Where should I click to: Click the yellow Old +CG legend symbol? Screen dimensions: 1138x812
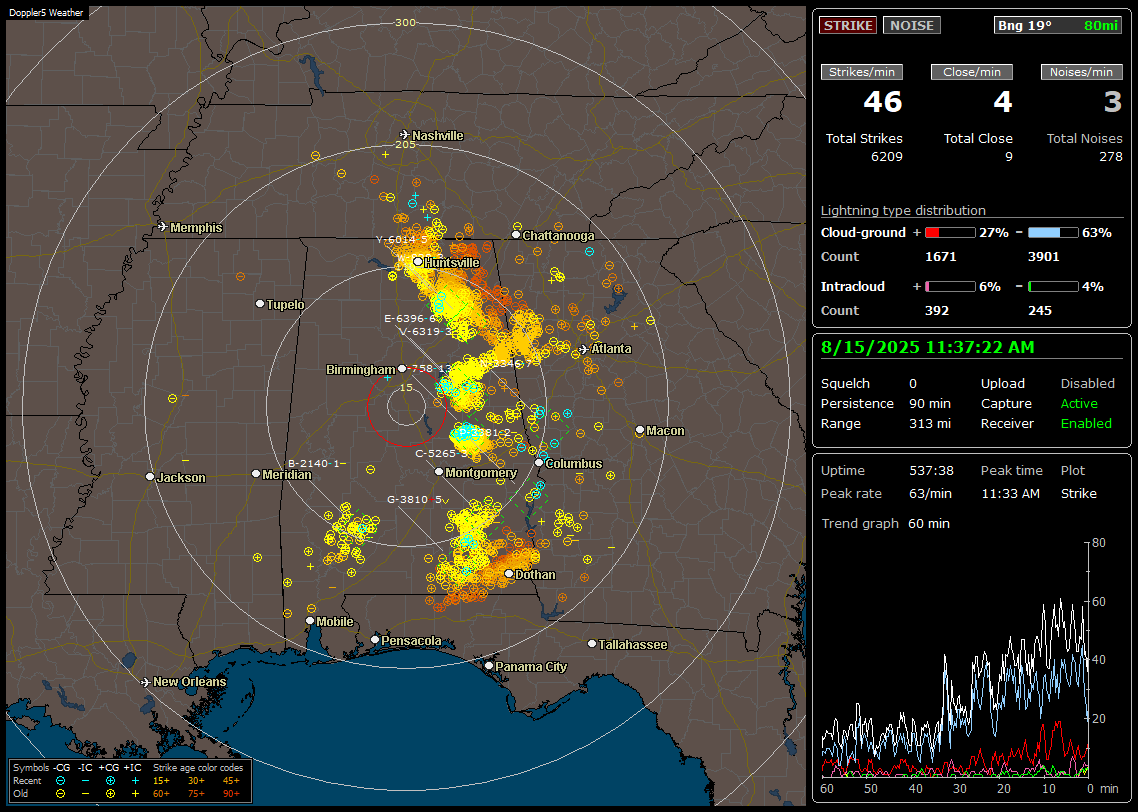pos(110,794)
